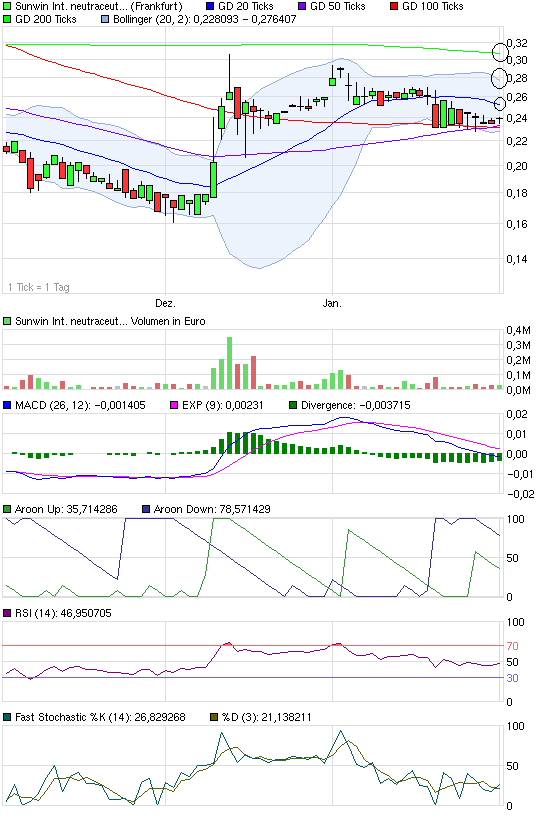This screenshot has height=827, width=545.
Task: Click the magenta EXP (9) legend swatch
Action: (174, 405)
